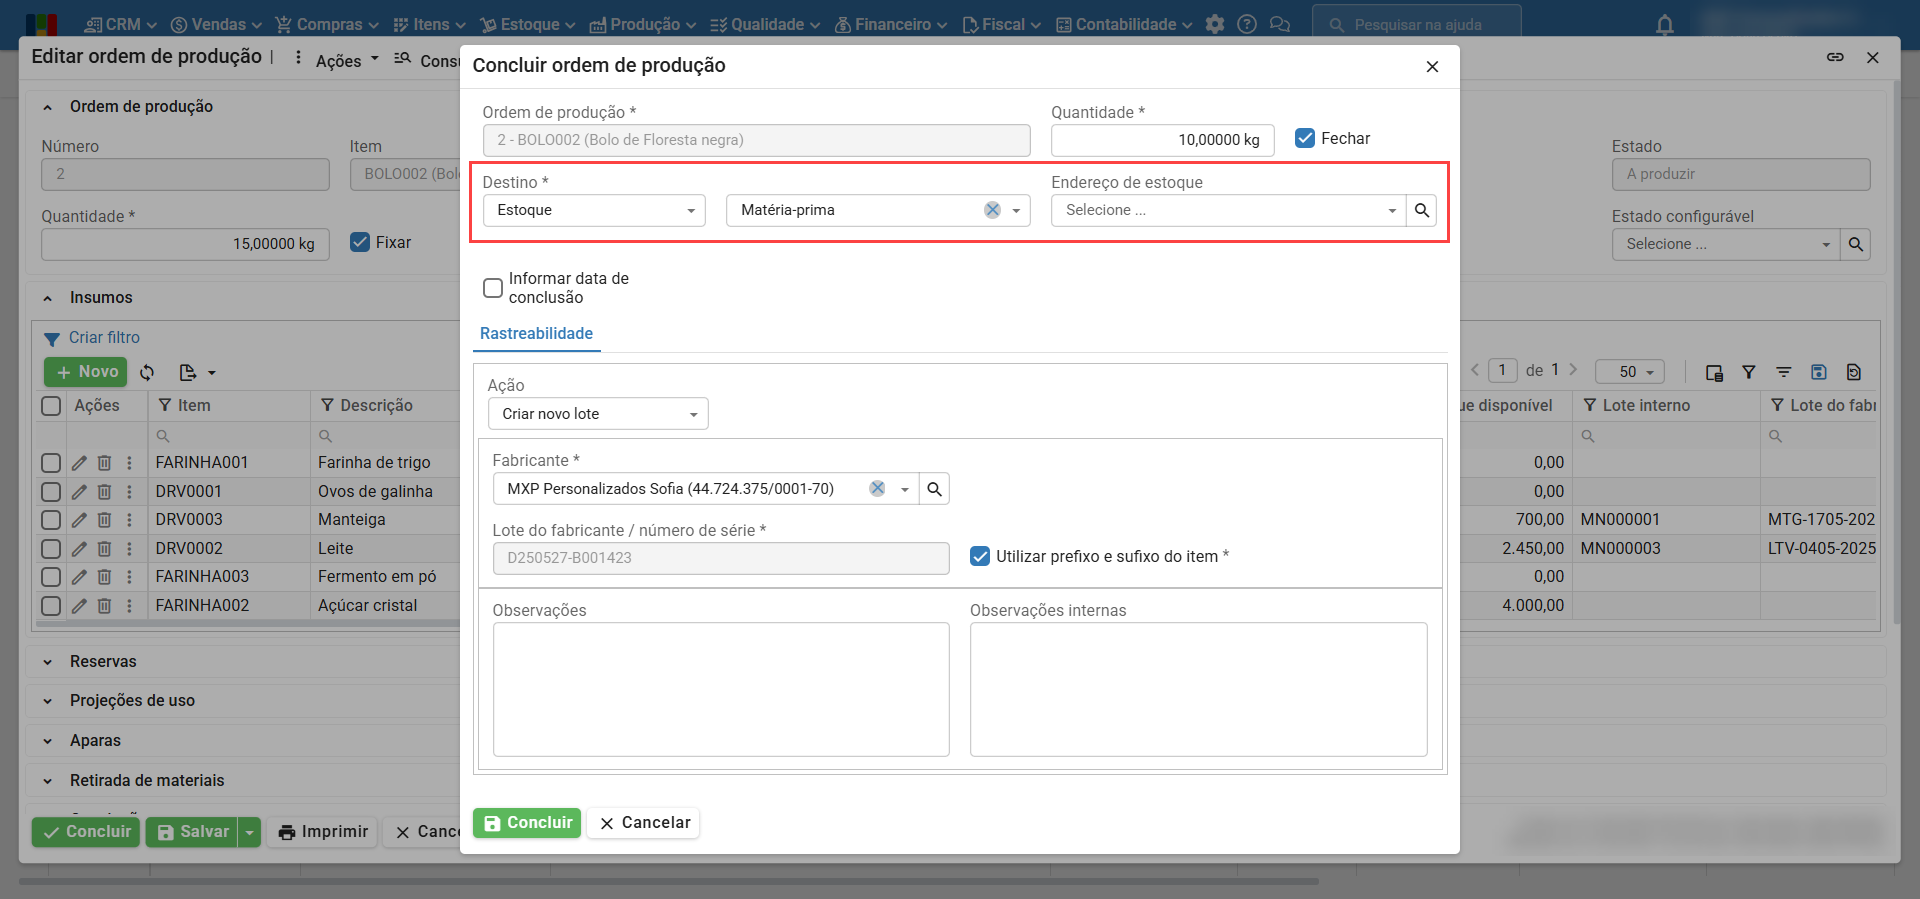Toggle Utilizar prefixo e sufixo do item
This screenshot has height=899, width=1920.
[x=980, y=556]
